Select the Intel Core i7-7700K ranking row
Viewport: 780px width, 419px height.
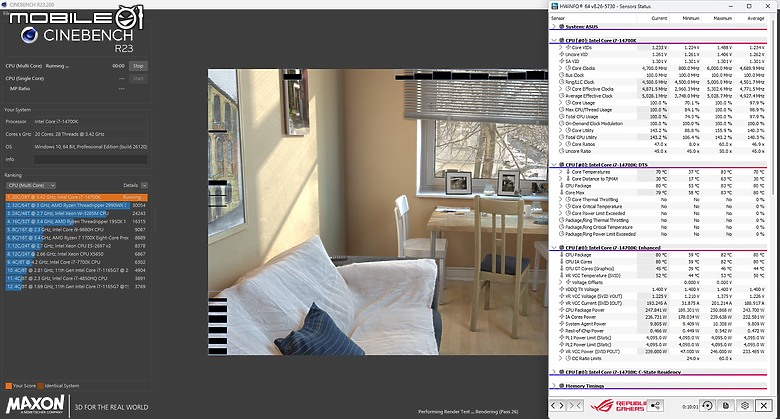tap(76, 262)
